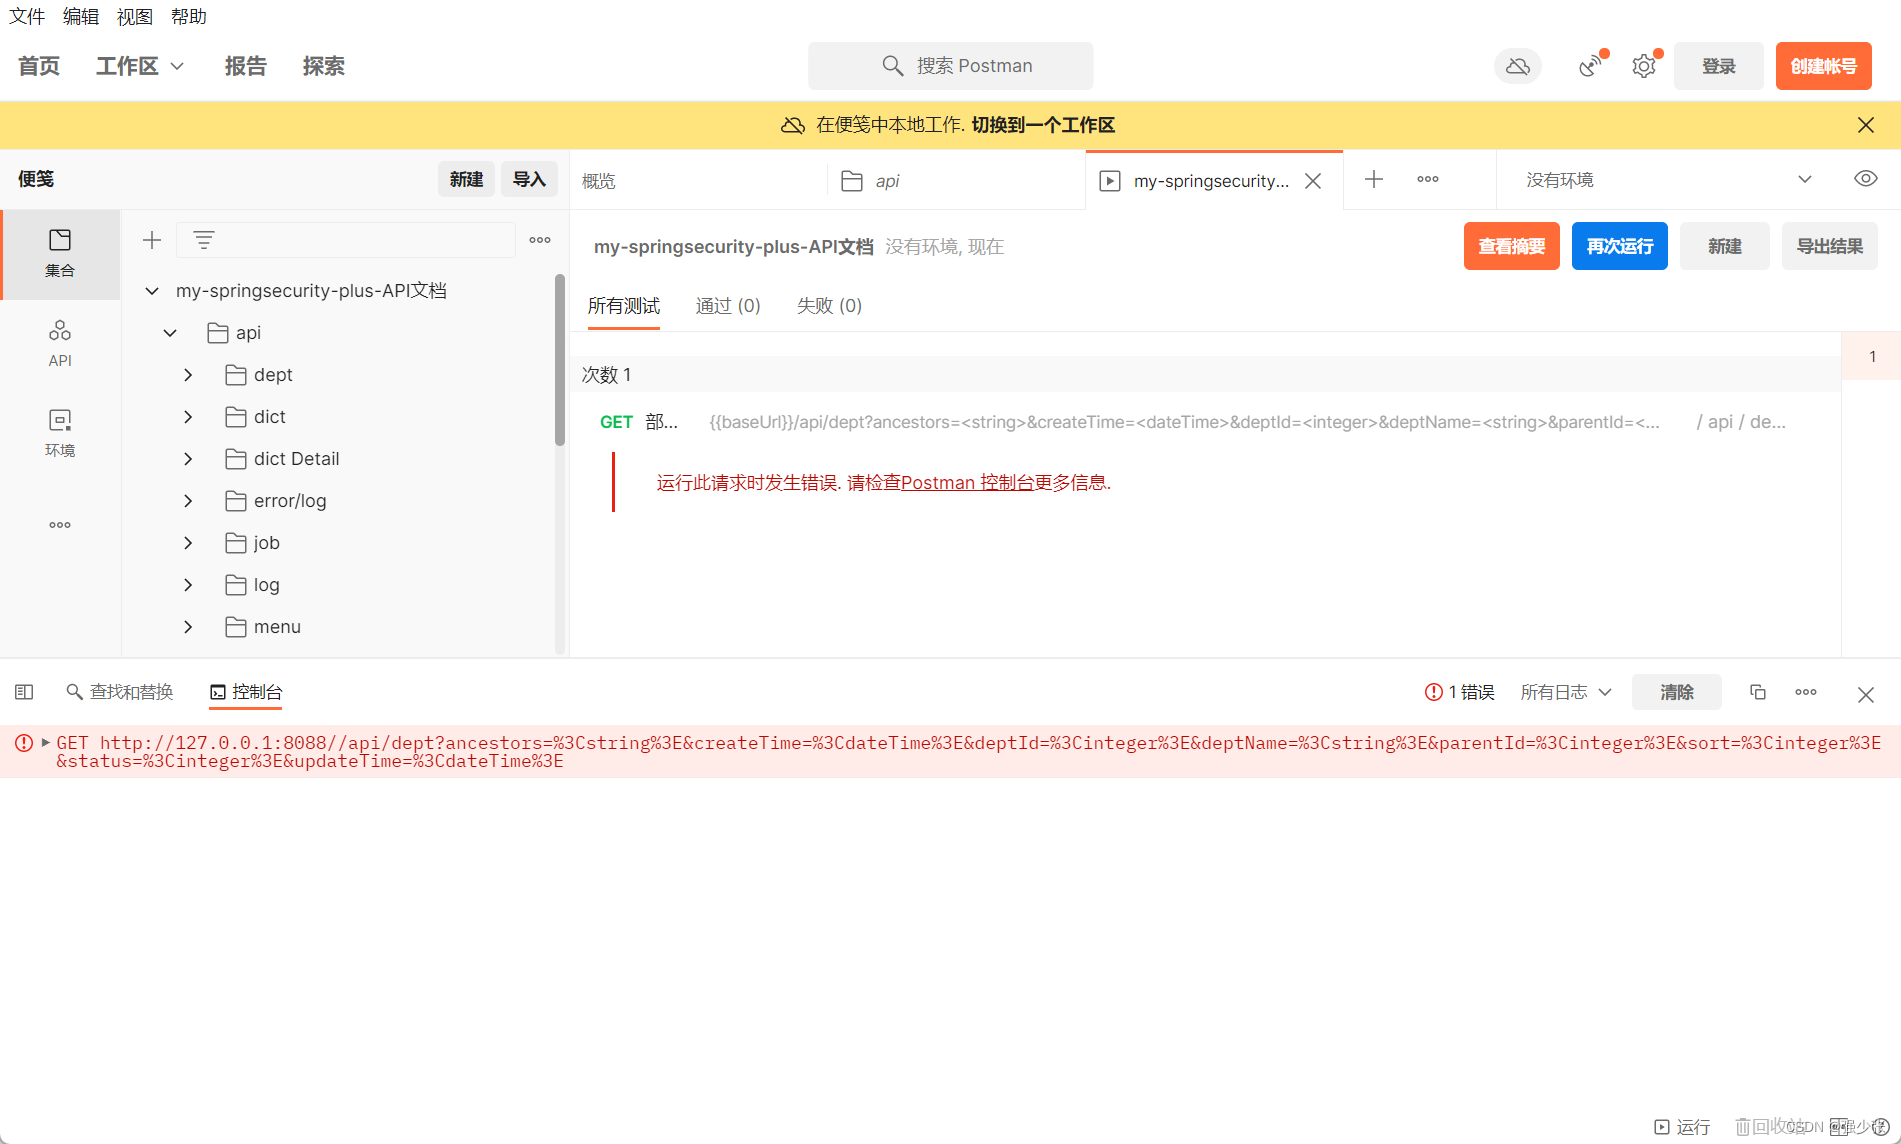Go to the 首页 home page

(x=39, y=66)
